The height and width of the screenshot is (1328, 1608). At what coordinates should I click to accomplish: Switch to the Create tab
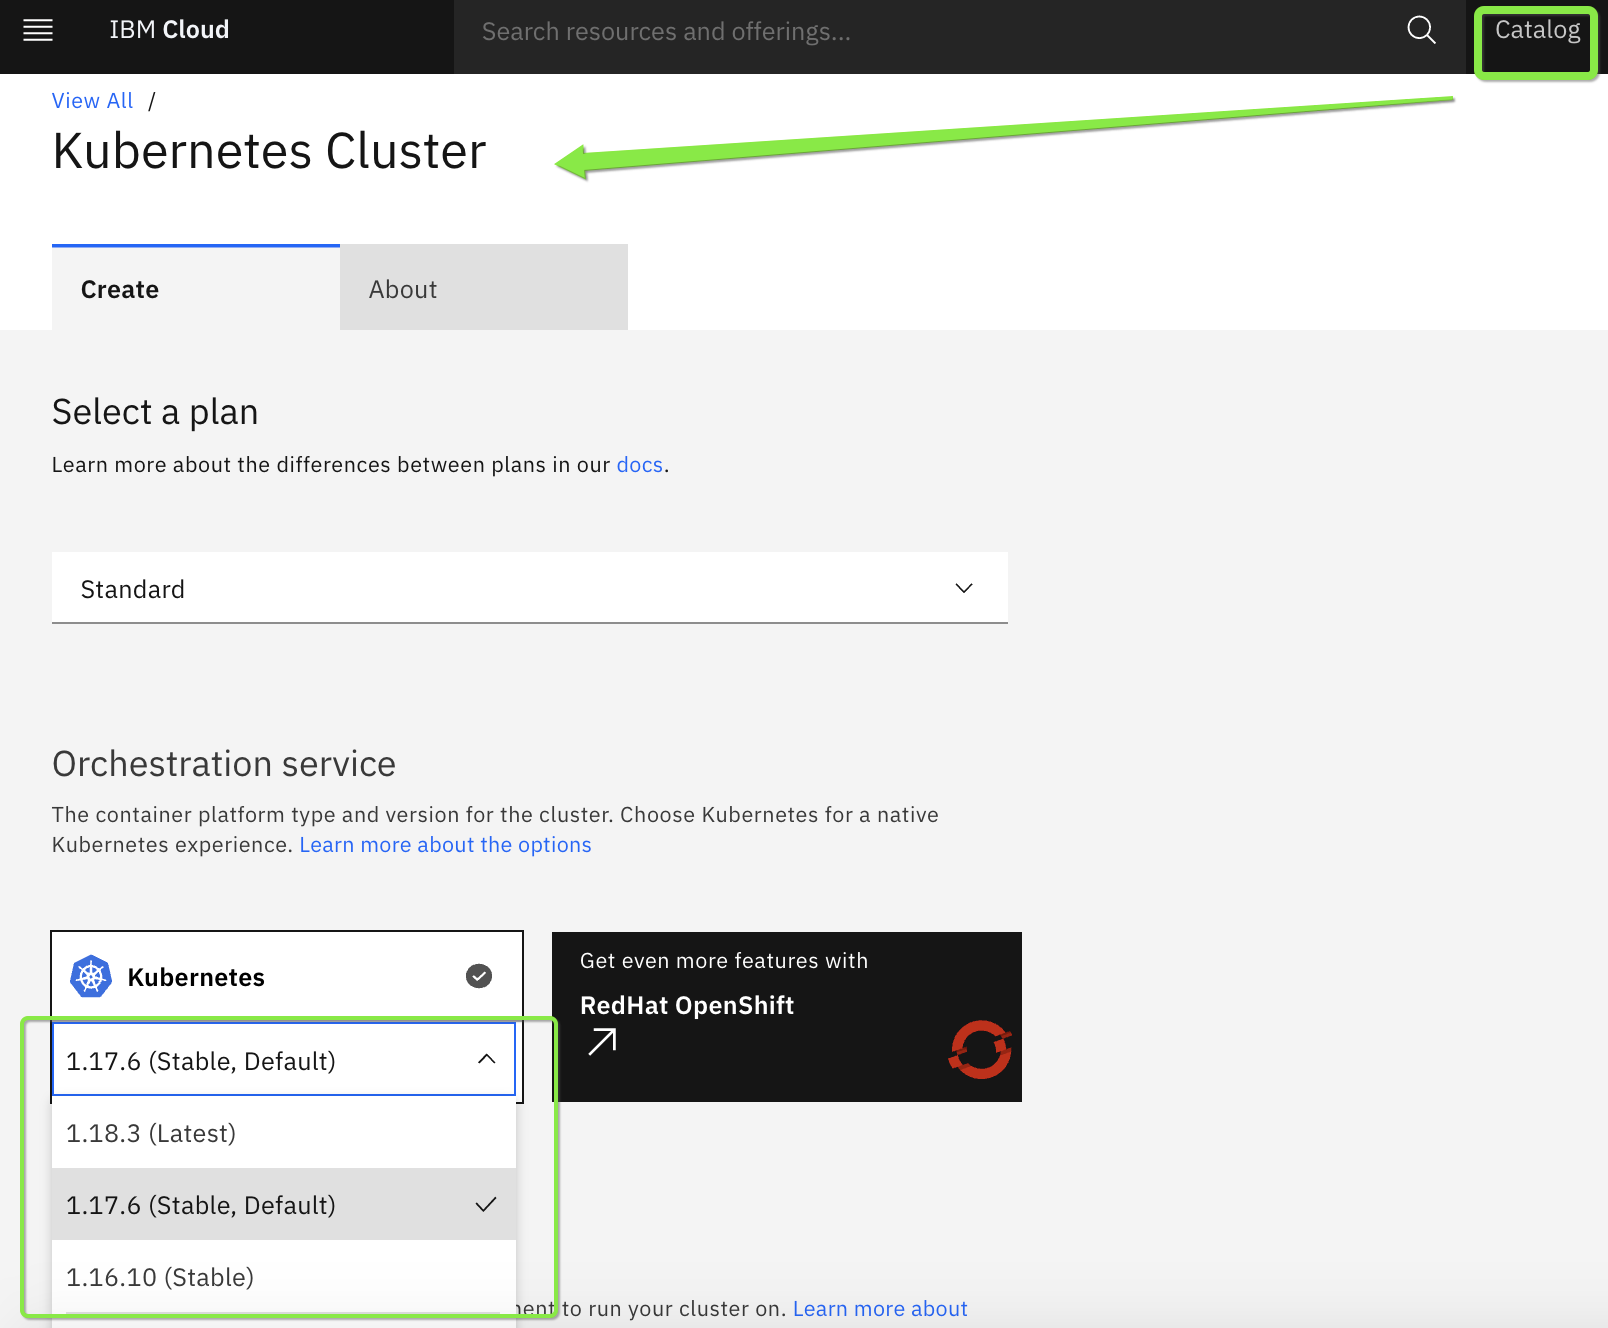(x=196, y=288)
